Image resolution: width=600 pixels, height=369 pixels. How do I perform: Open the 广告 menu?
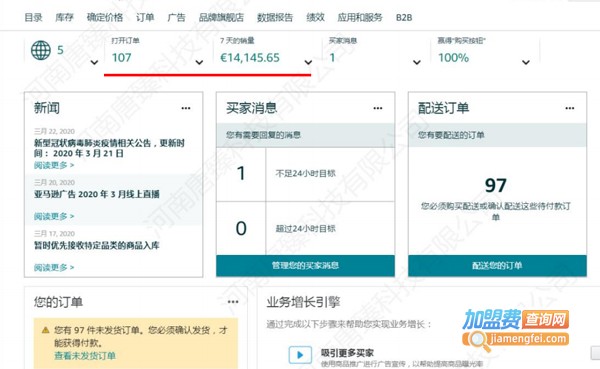point(176,17)
